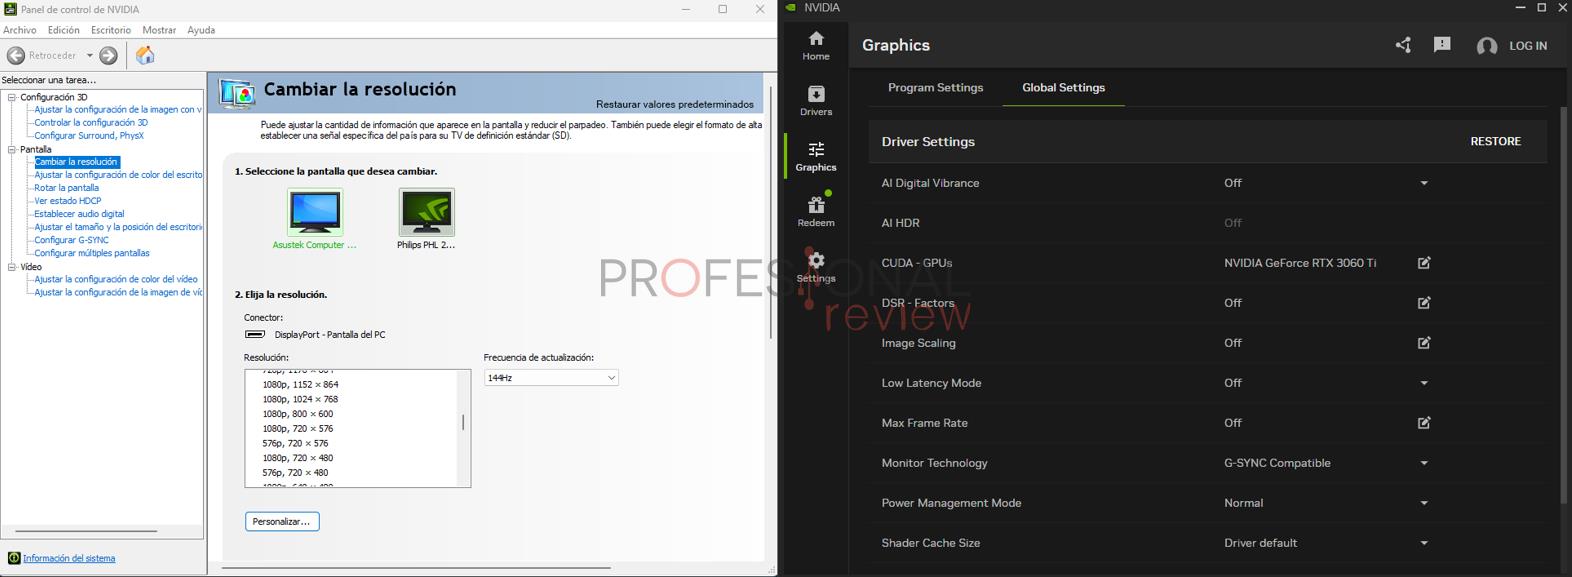
Task: Open Power Management Mode dropdown
Action: 1424,503
